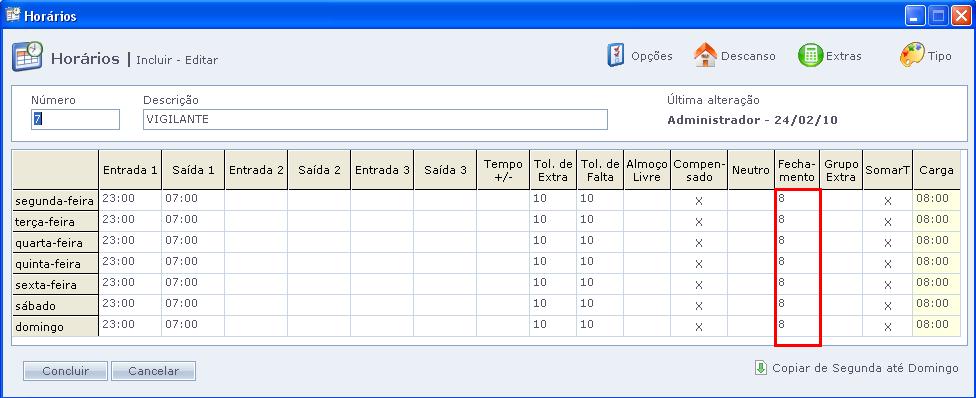Toggle Compensado for quarta-feira
The image size is (976, 398).
coord(698,243)
